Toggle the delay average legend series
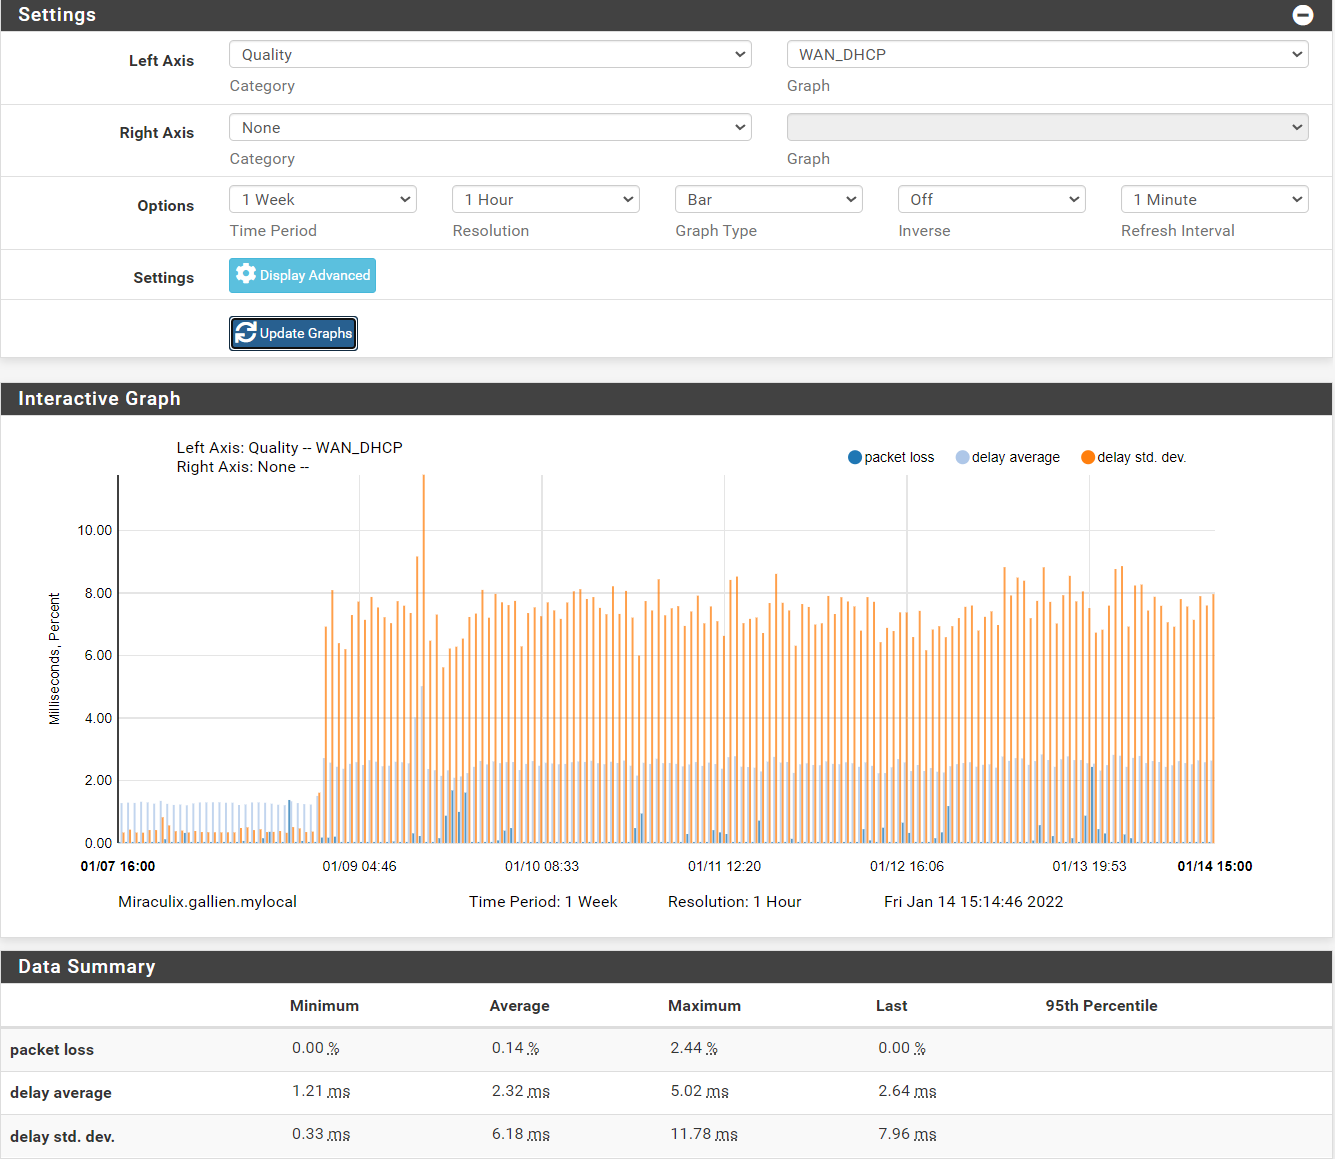Image resolution: width=1335 pixels, height=1159 pixels. (1008, 457)
